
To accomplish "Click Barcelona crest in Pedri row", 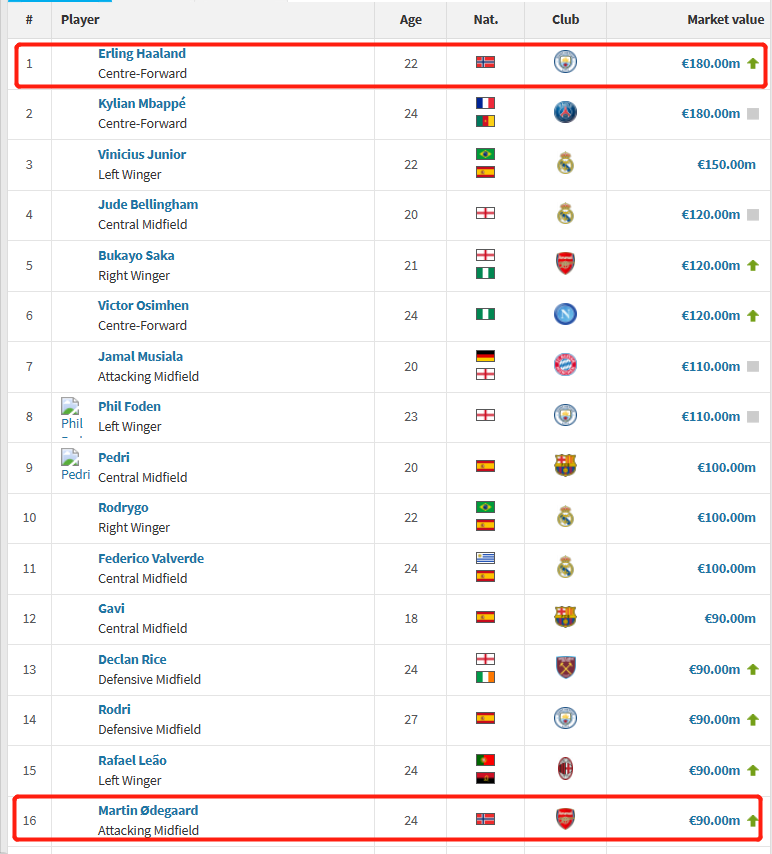I will point(565,466).
